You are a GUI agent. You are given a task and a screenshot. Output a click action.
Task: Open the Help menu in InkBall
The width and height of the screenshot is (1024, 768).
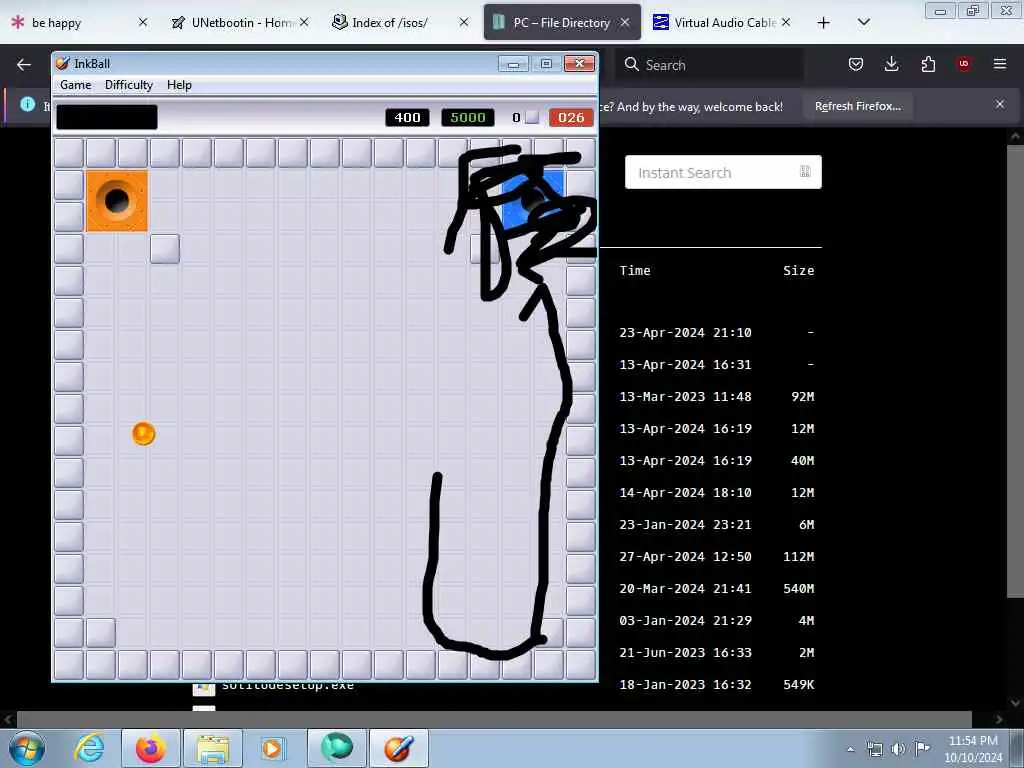(x=179, y=85)
